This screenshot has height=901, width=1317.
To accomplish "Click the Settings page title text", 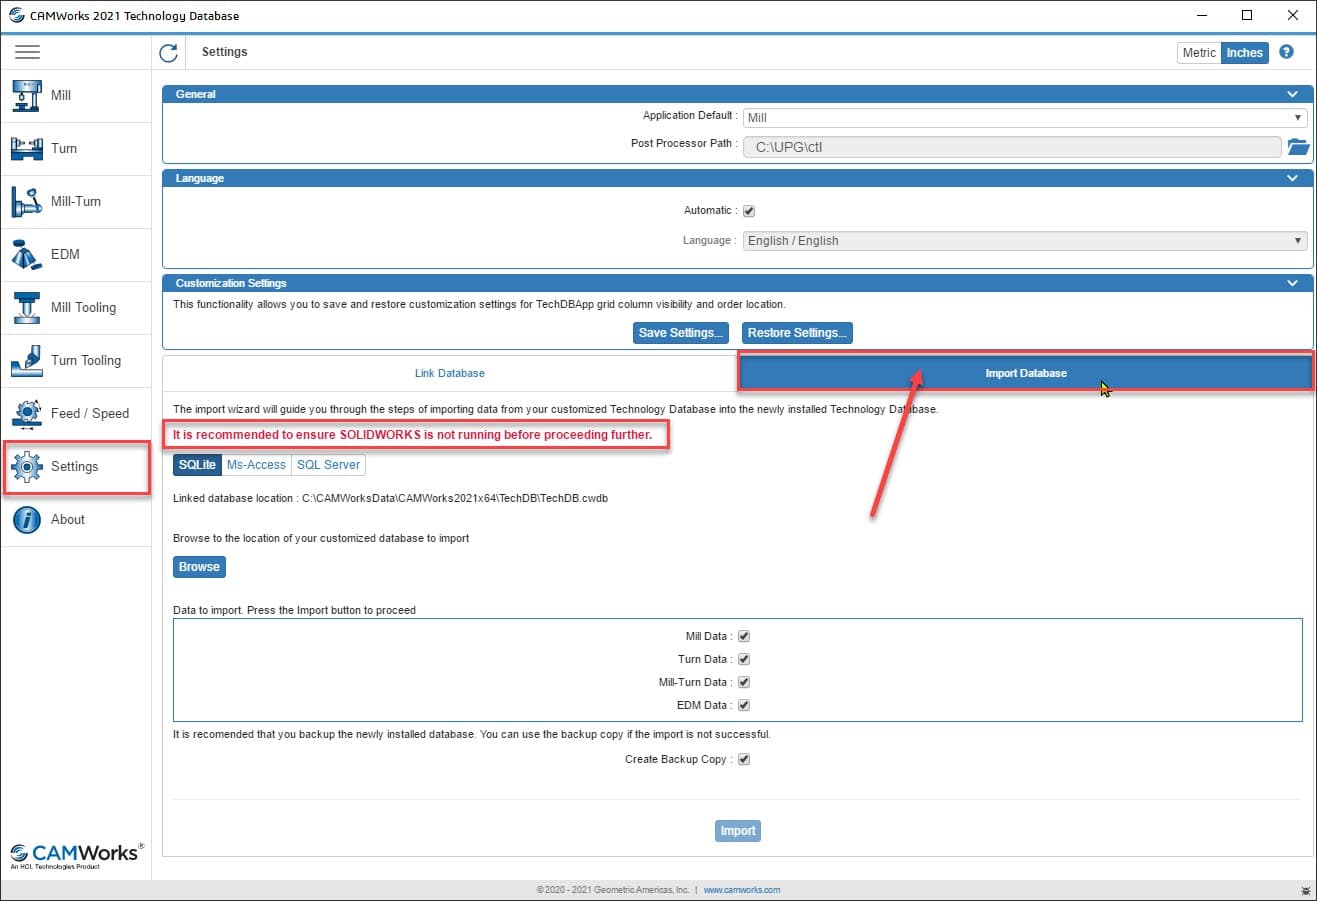I will click(224, 52).
